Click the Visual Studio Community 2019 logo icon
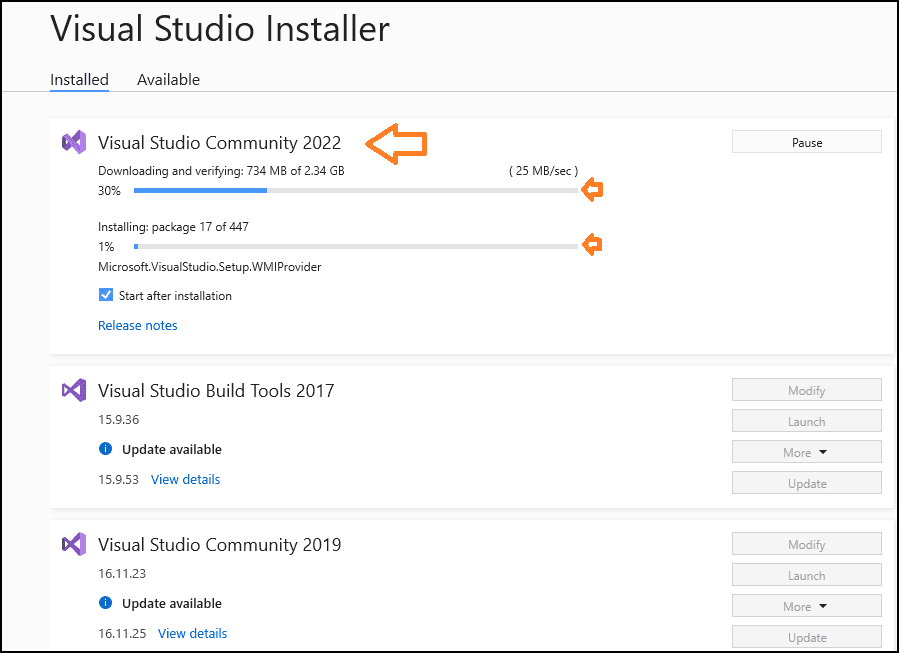This screenshot has height=653, width=899. tap(74, 544)
